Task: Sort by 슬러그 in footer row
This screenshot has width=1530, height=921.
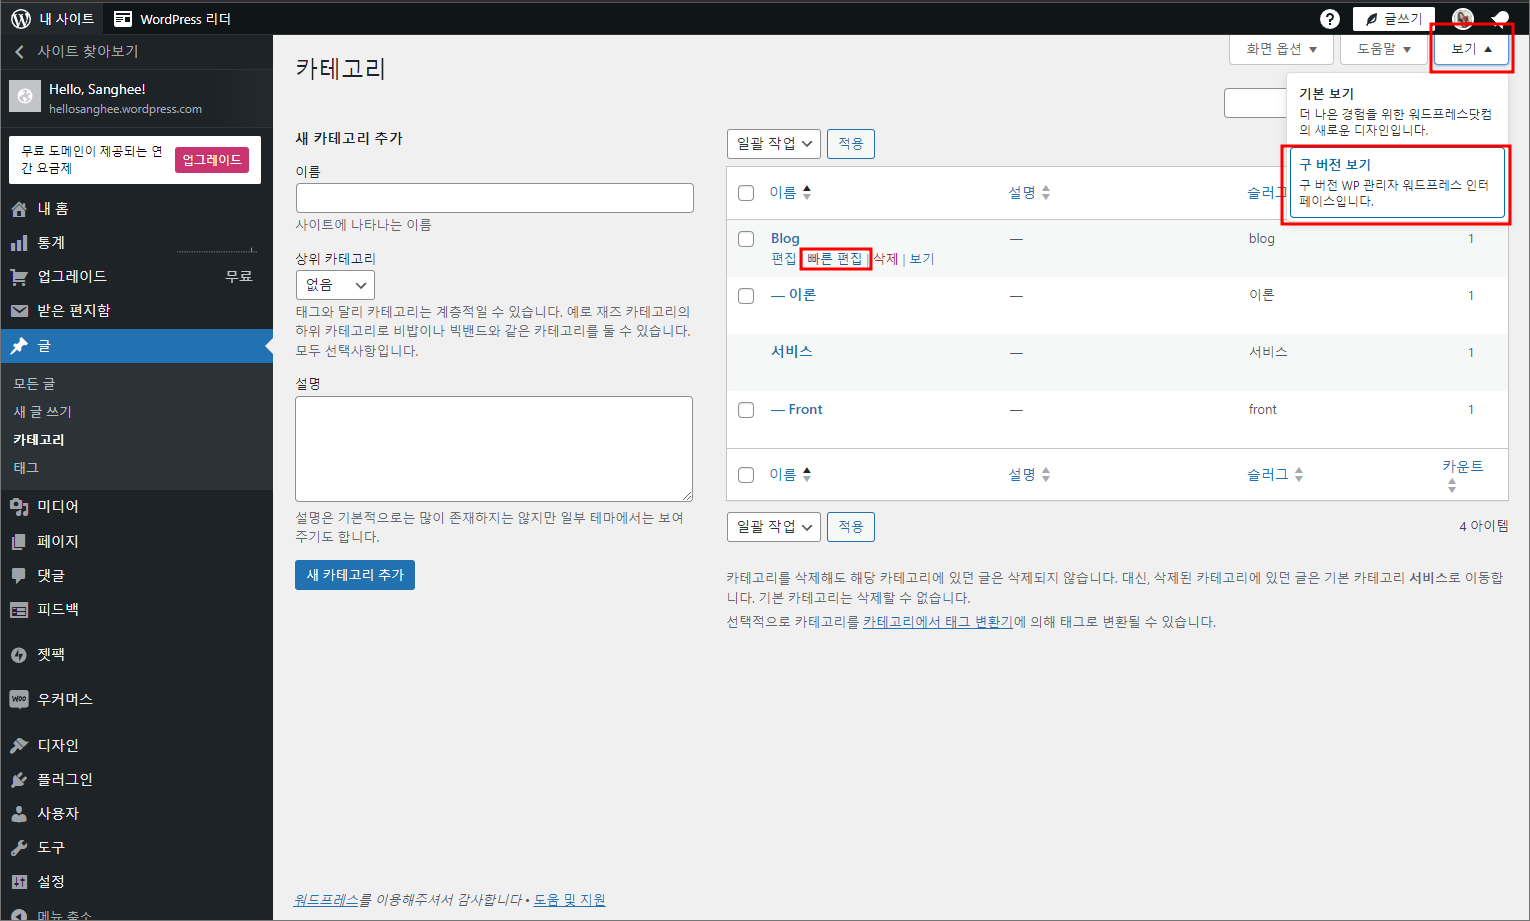Action: click(1275, 475)
